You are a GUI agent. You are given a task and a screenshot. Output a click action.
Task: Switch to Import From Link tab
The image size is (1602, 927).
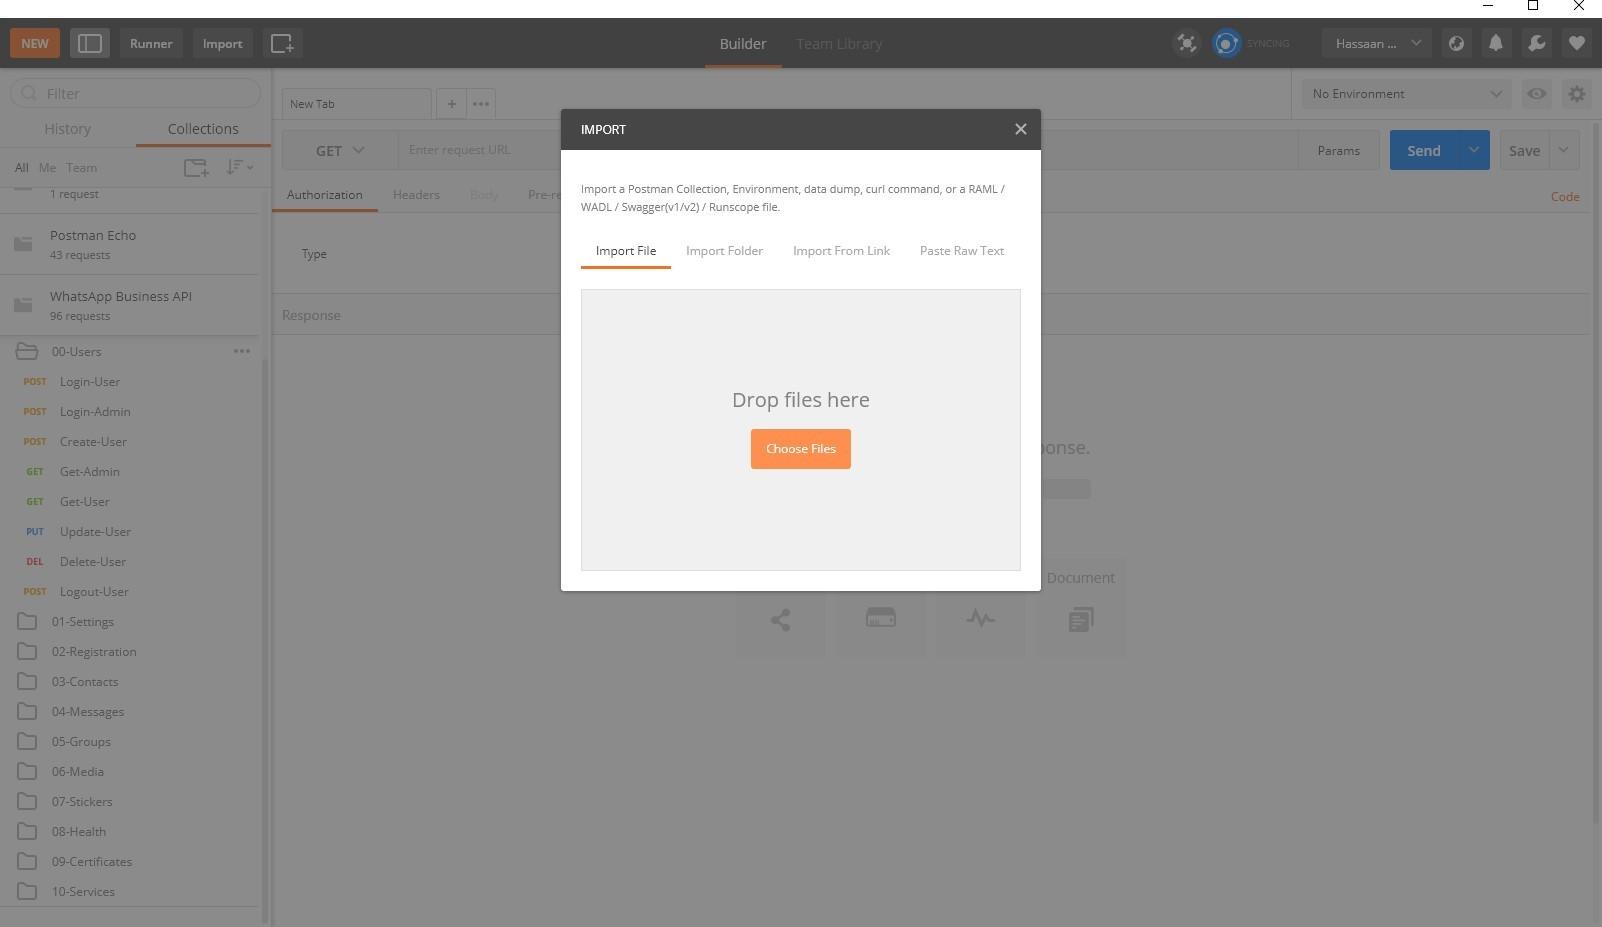841,251
